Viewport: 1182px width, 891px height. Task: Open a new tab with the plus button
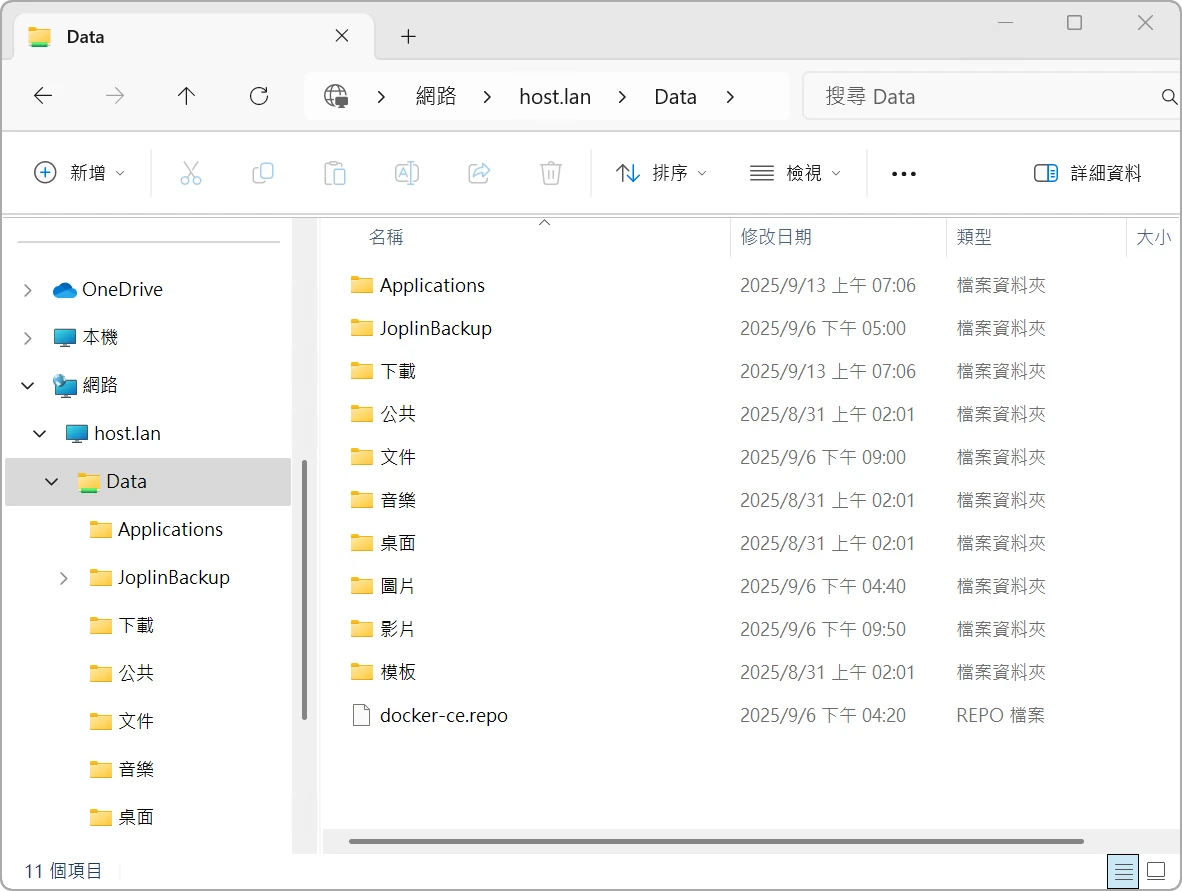[x=407, y=36]
